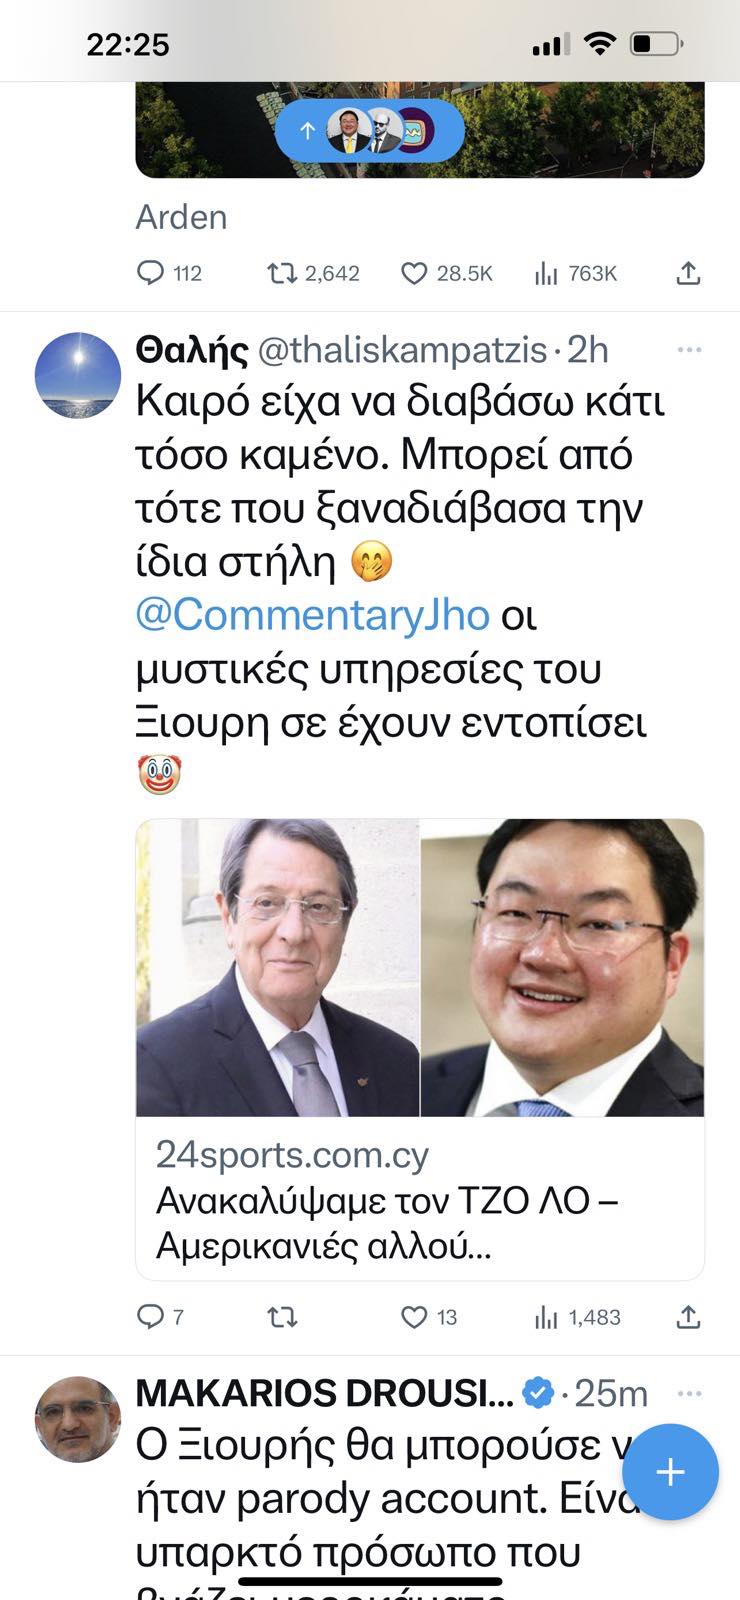This screenshot has height=1600, width=740.
Task: Share the Arden post
Action: coord(688,273)
